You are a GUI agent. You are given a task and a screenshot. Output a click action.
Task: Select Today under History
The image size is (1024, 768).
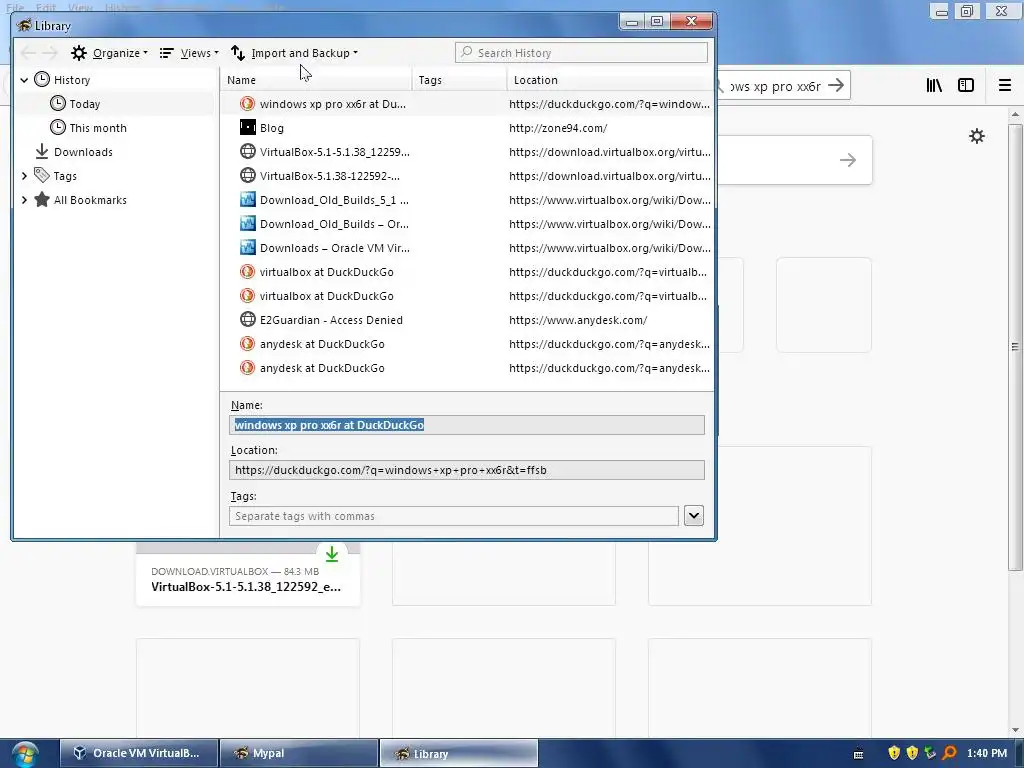tap(84, 104)
